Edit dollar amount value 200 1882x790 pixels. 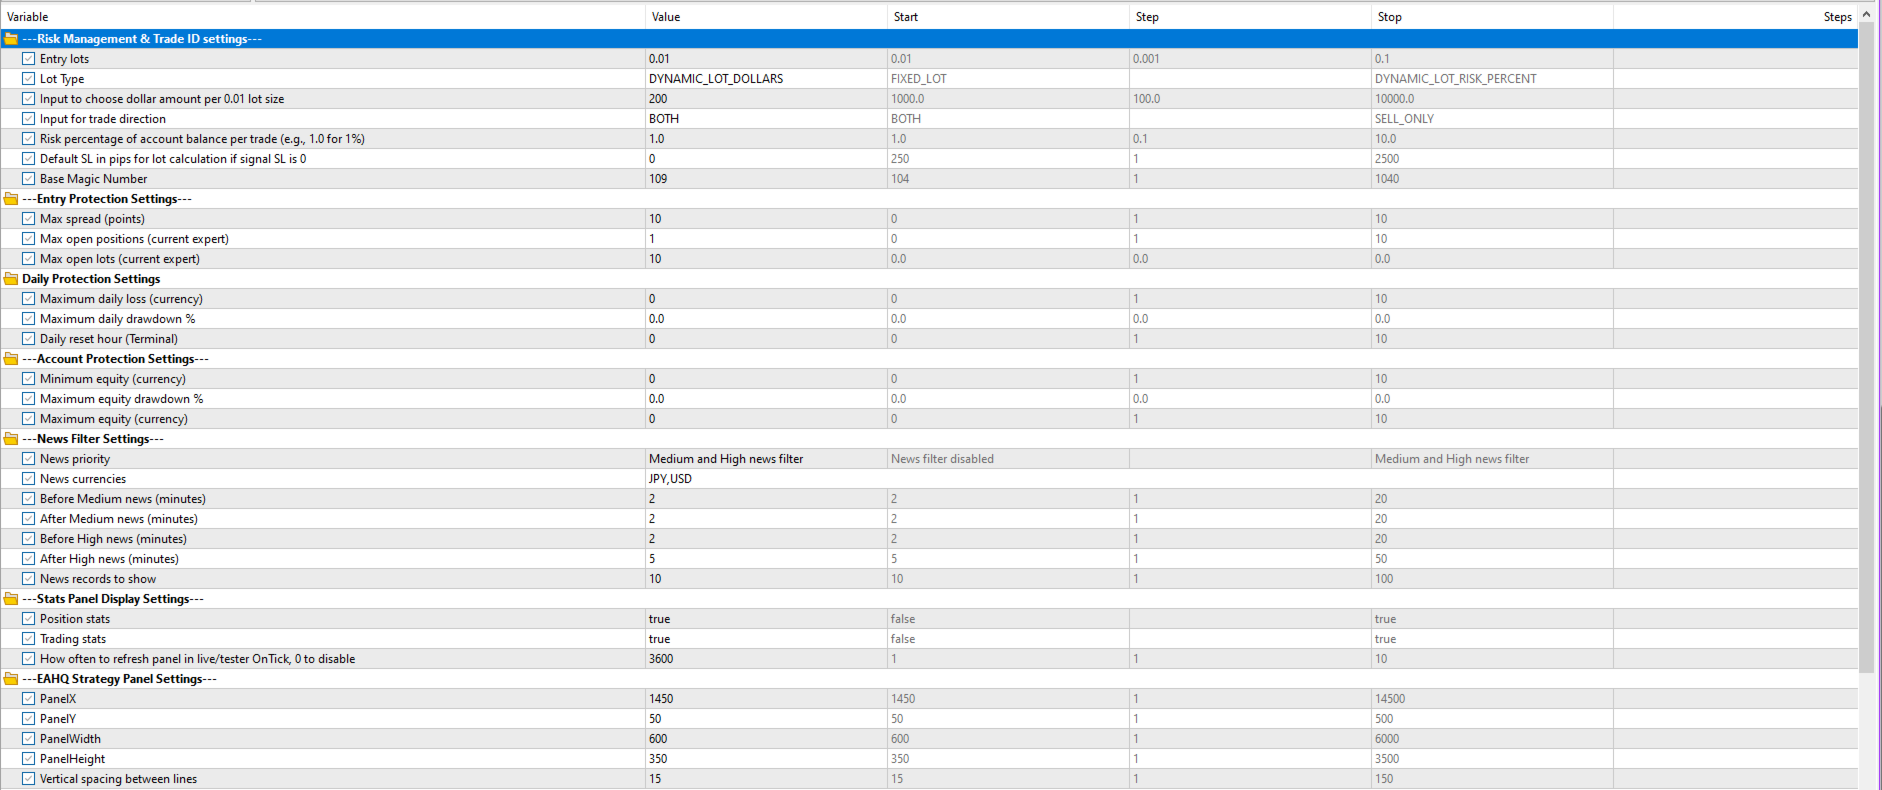766,99
